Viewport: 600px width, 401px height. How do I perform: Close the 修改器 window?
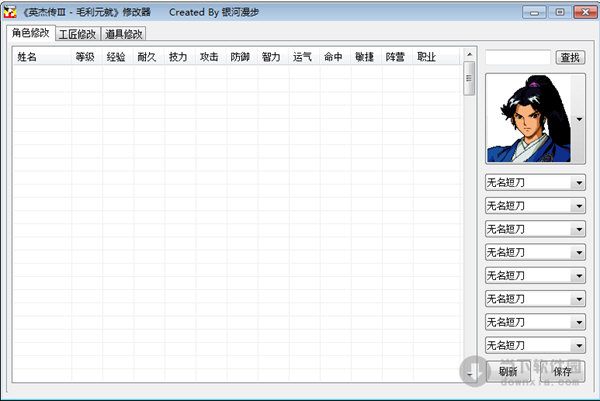coord(585,12)
